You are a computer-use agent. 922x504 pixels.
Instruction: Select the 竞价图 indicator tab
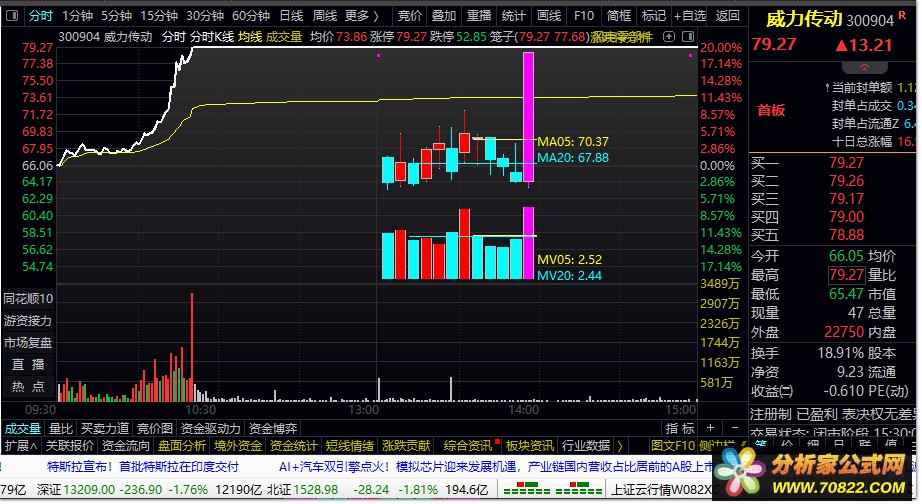155,429
